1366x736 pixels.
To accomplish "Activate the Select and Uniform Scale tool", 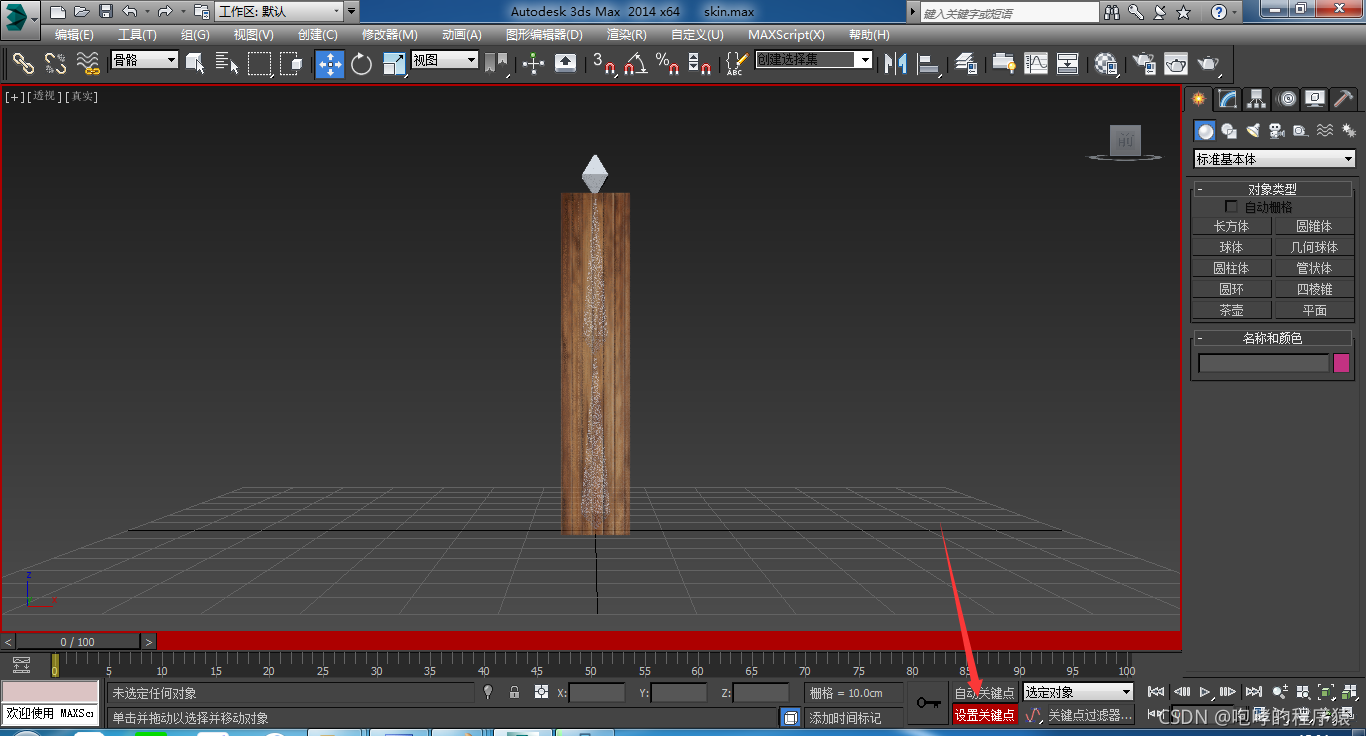I will (x=394, y=64).
